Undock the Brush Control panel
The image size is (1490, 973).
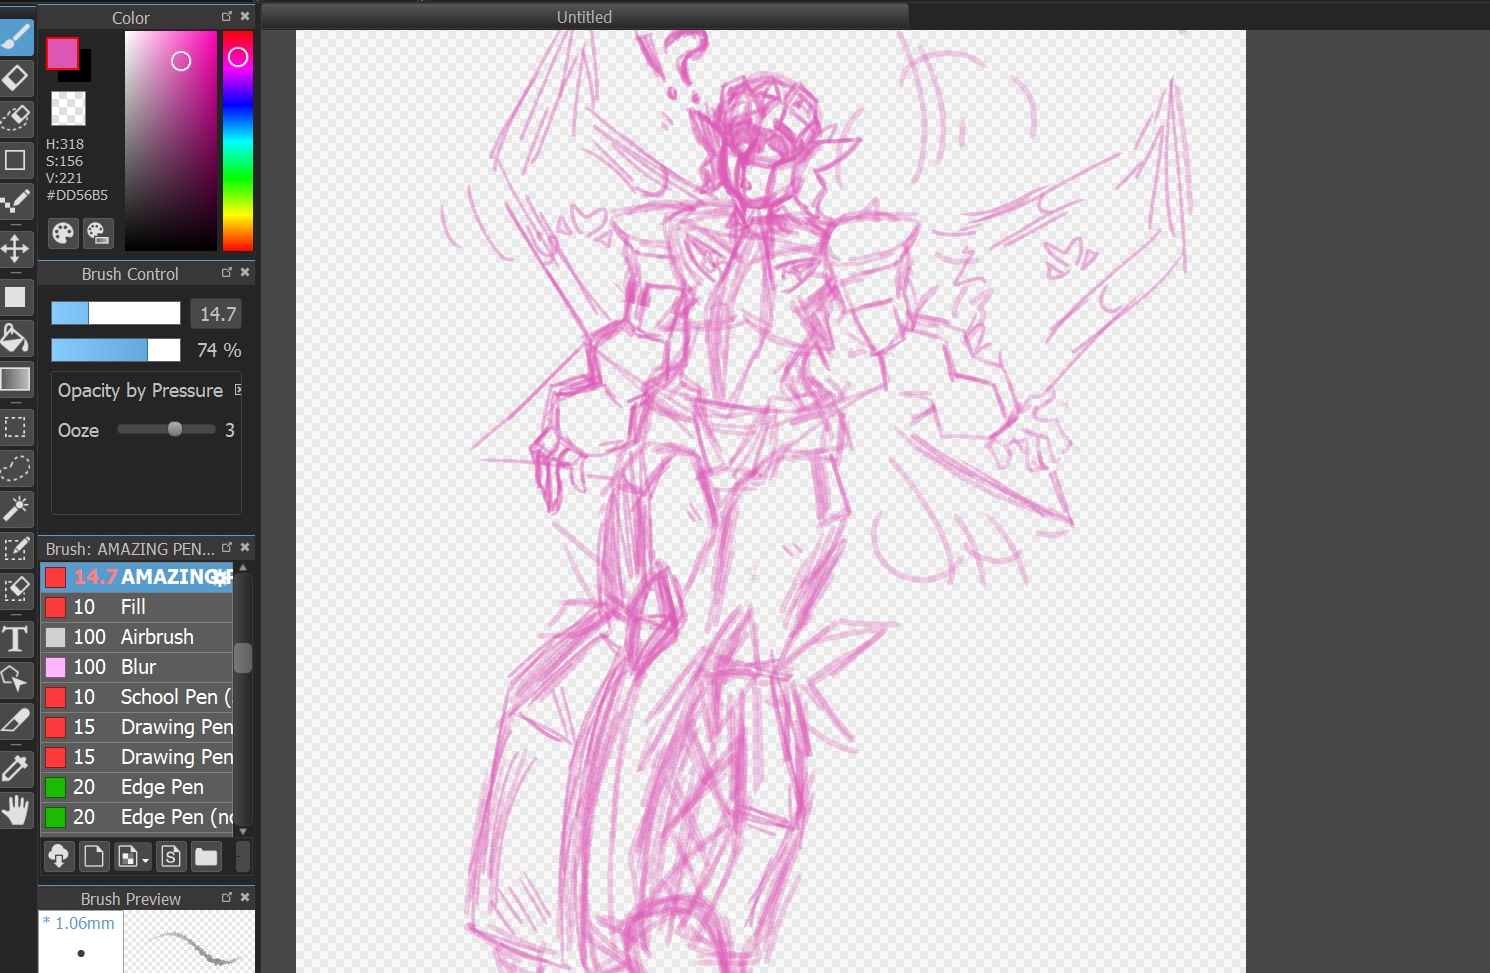click(x=227, y=273)
